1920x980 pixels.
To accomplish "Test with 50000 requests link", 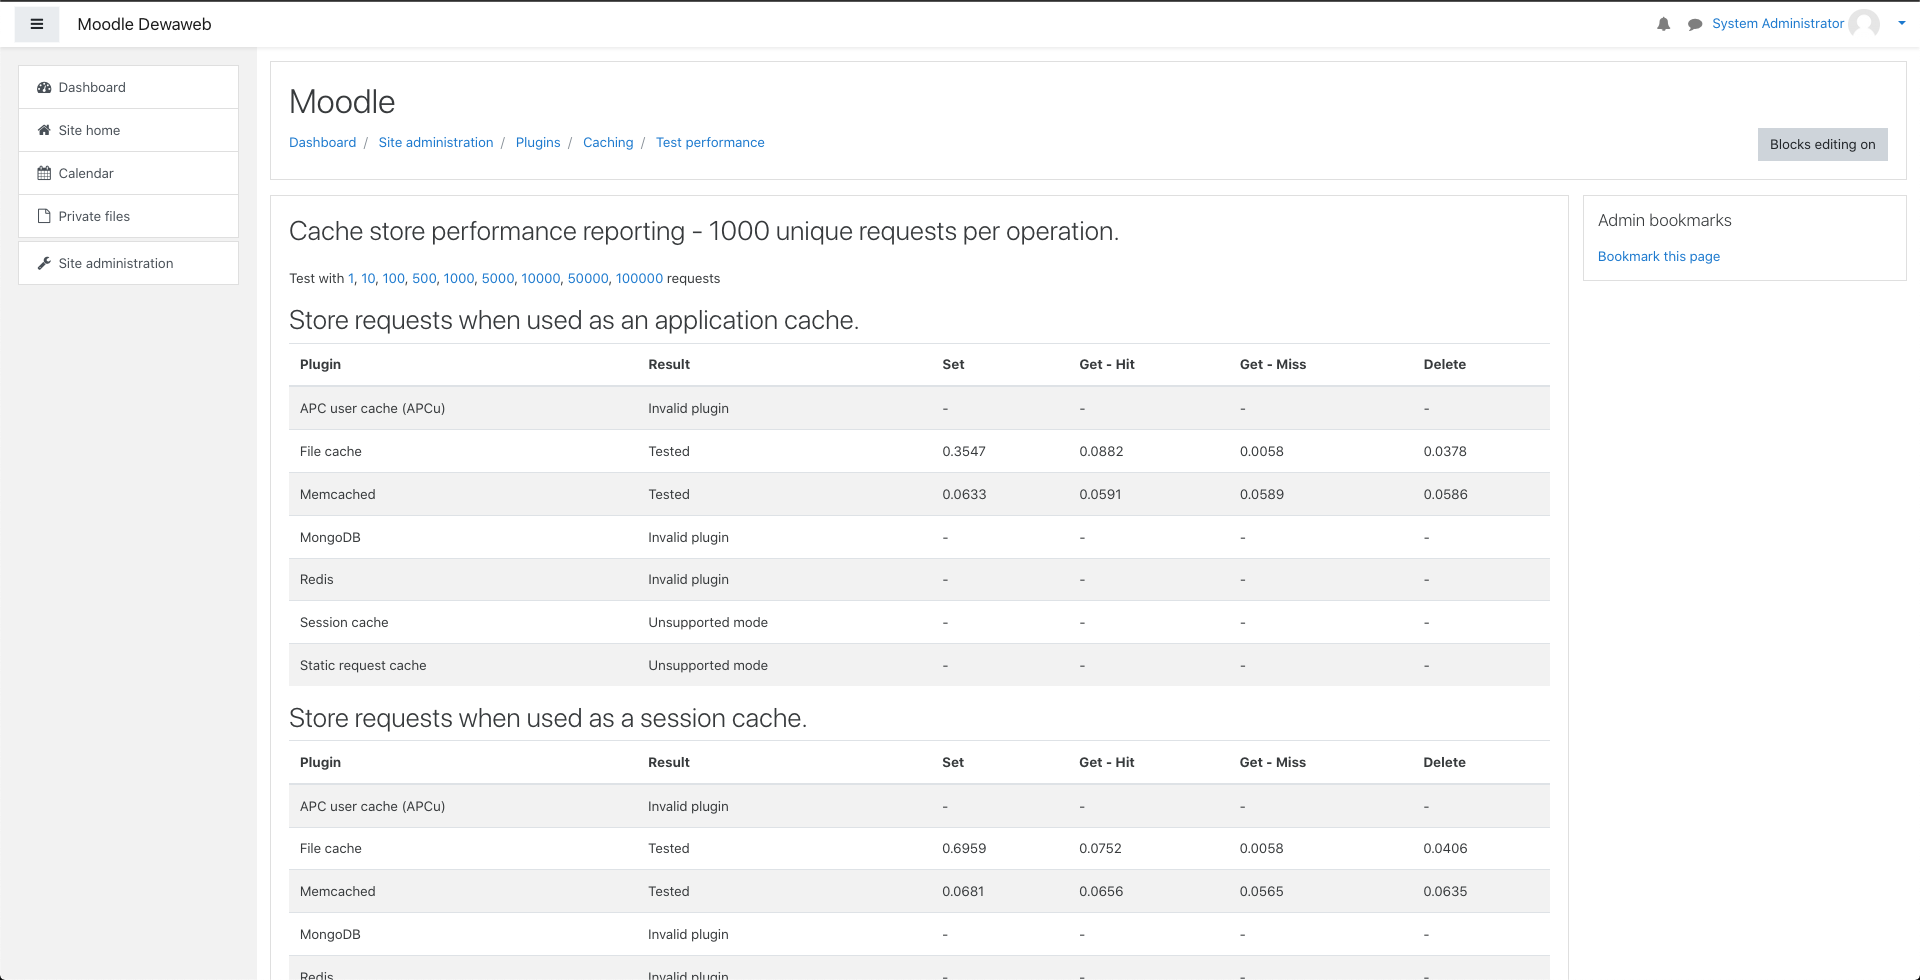I will [x=588, y=278].
